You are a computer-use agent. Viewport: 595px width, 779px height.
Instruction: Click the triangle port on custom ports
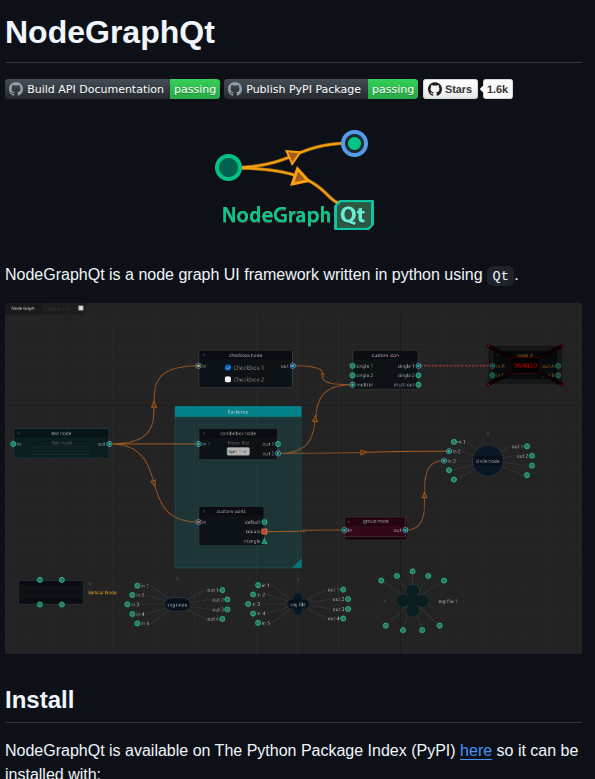(x=264, y=541)
